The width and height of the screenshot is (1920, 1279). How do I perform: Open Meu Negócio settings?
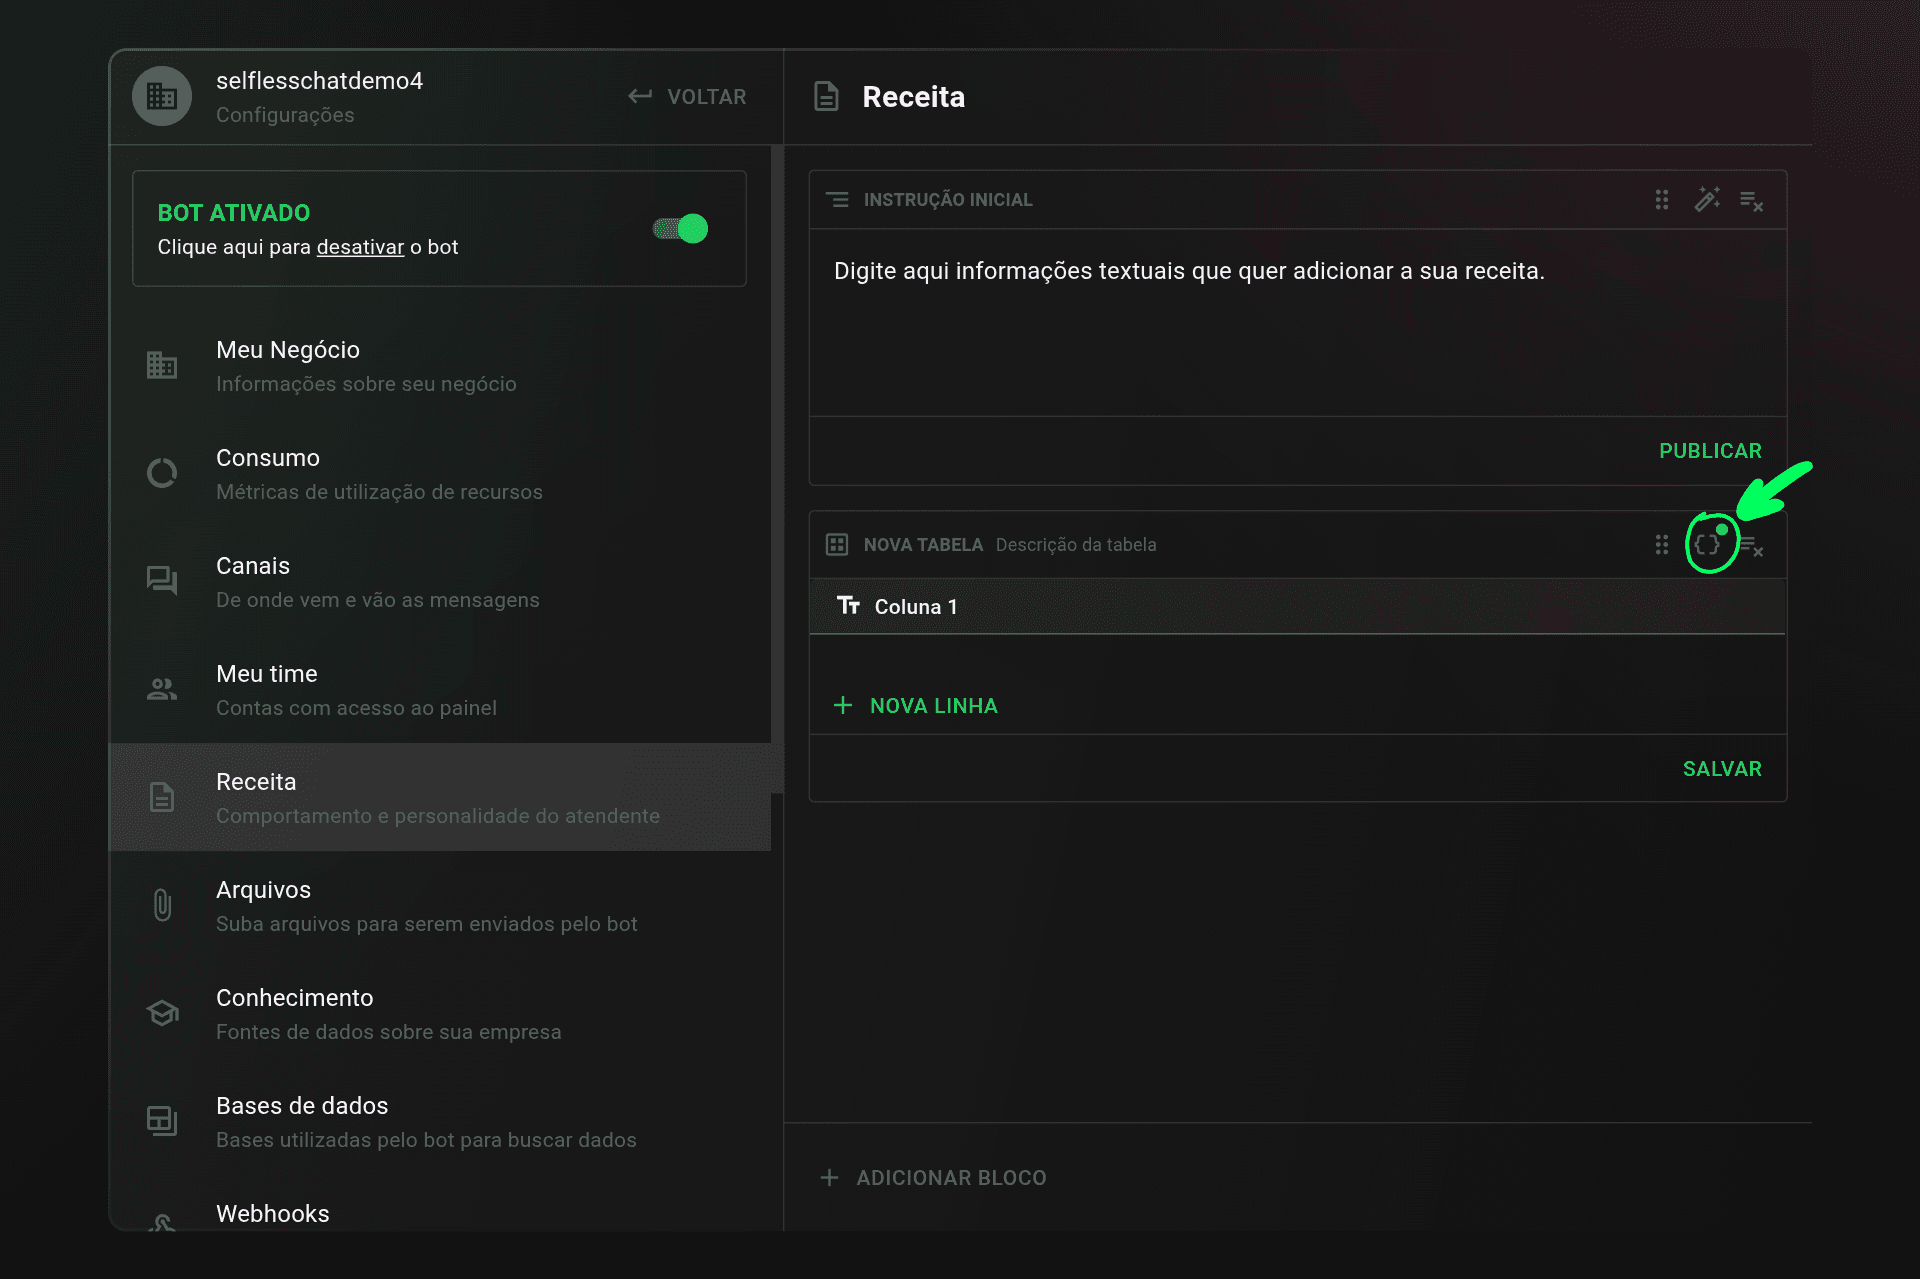(440, 366)
